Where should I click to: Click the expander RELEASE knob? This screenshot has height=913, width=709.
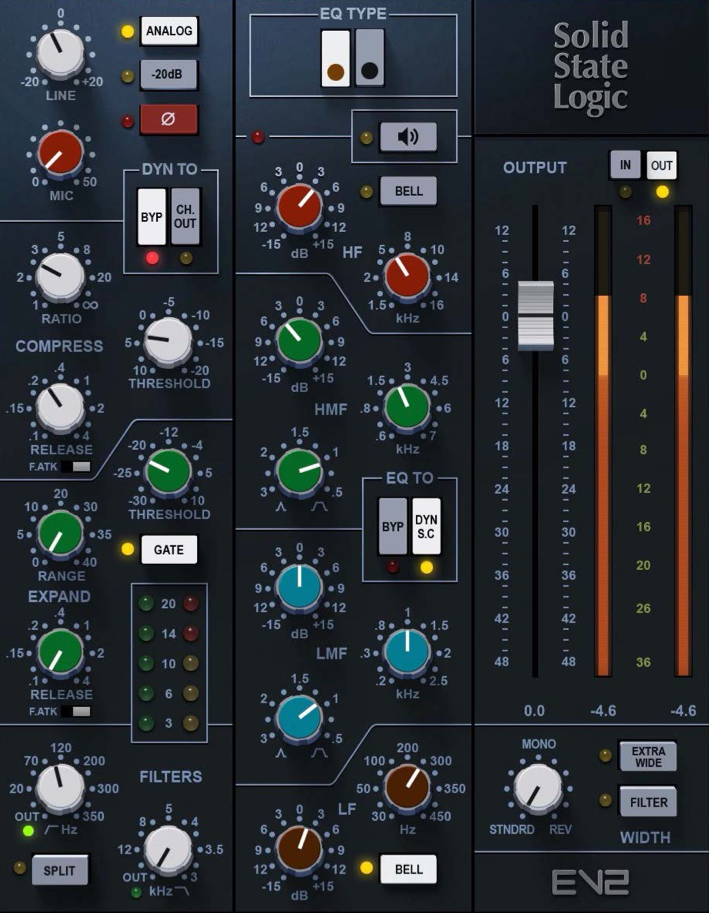click(x=59, y=652)
